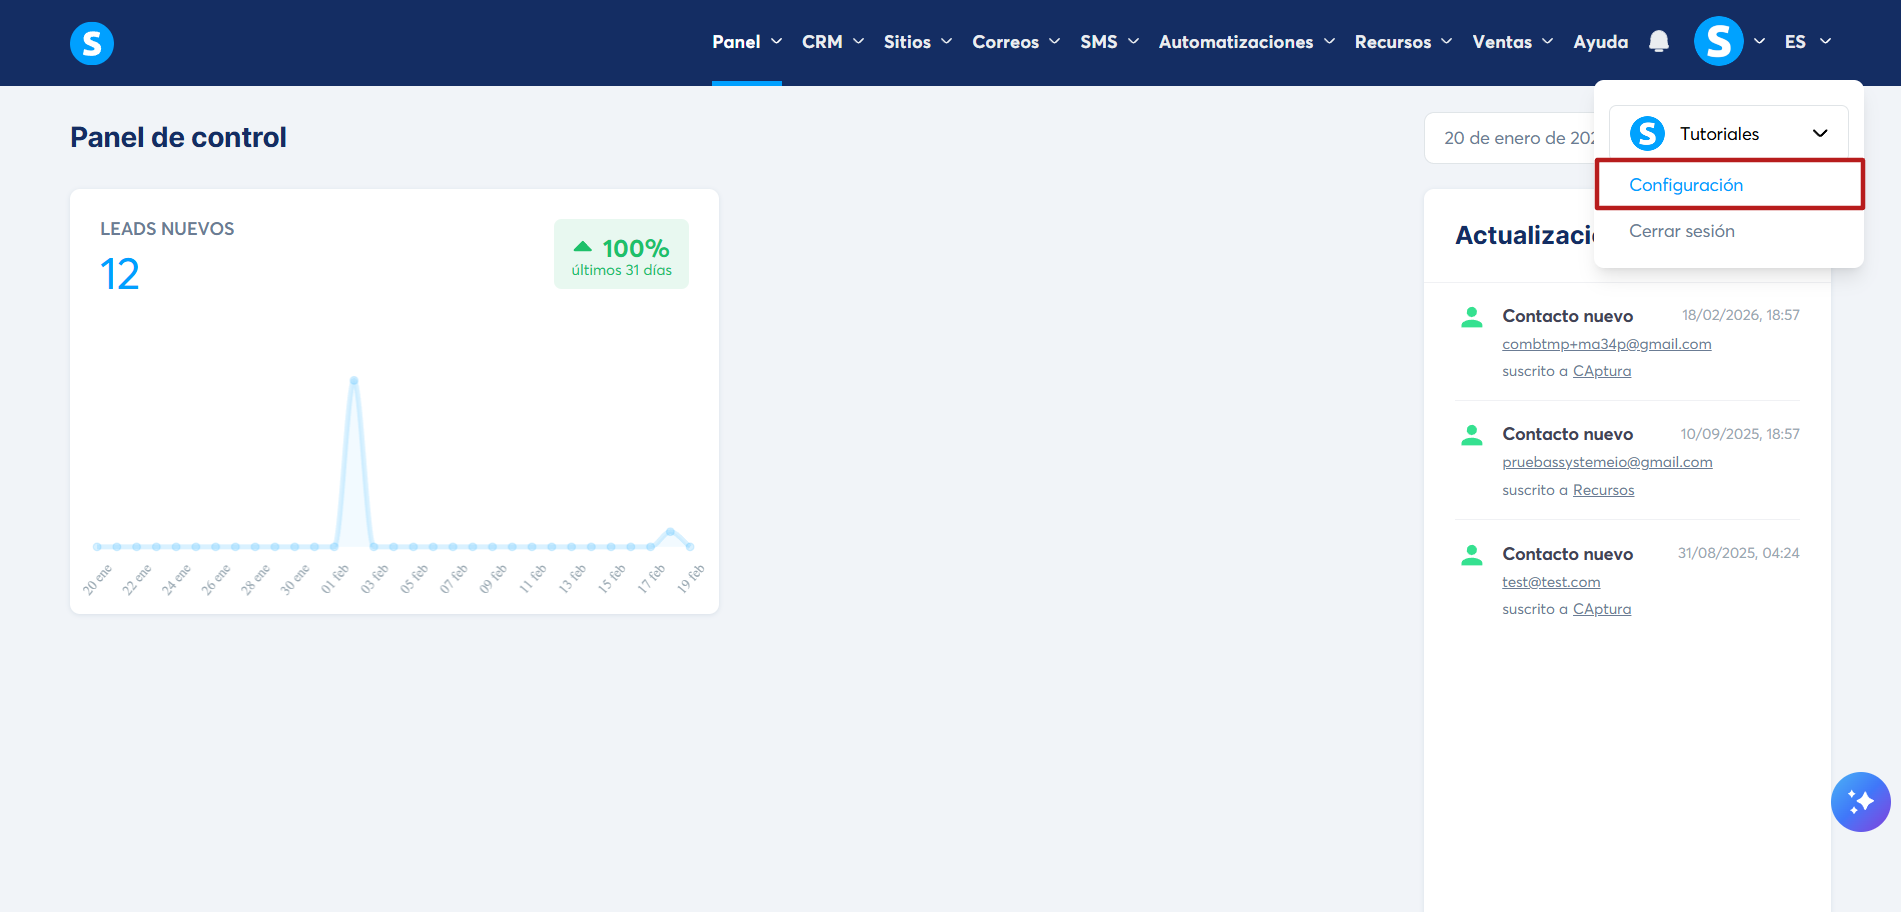Click the 17 feb bump on leads chart
Viewport: 1901px width, 912px height.
tap(670, 532)
